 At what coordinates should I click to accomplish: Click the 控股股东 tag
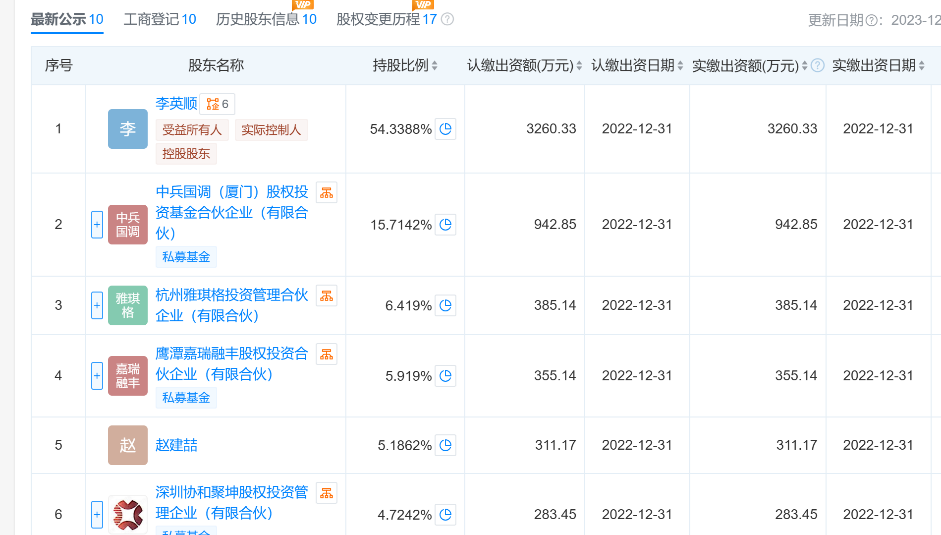click(186, 154)
